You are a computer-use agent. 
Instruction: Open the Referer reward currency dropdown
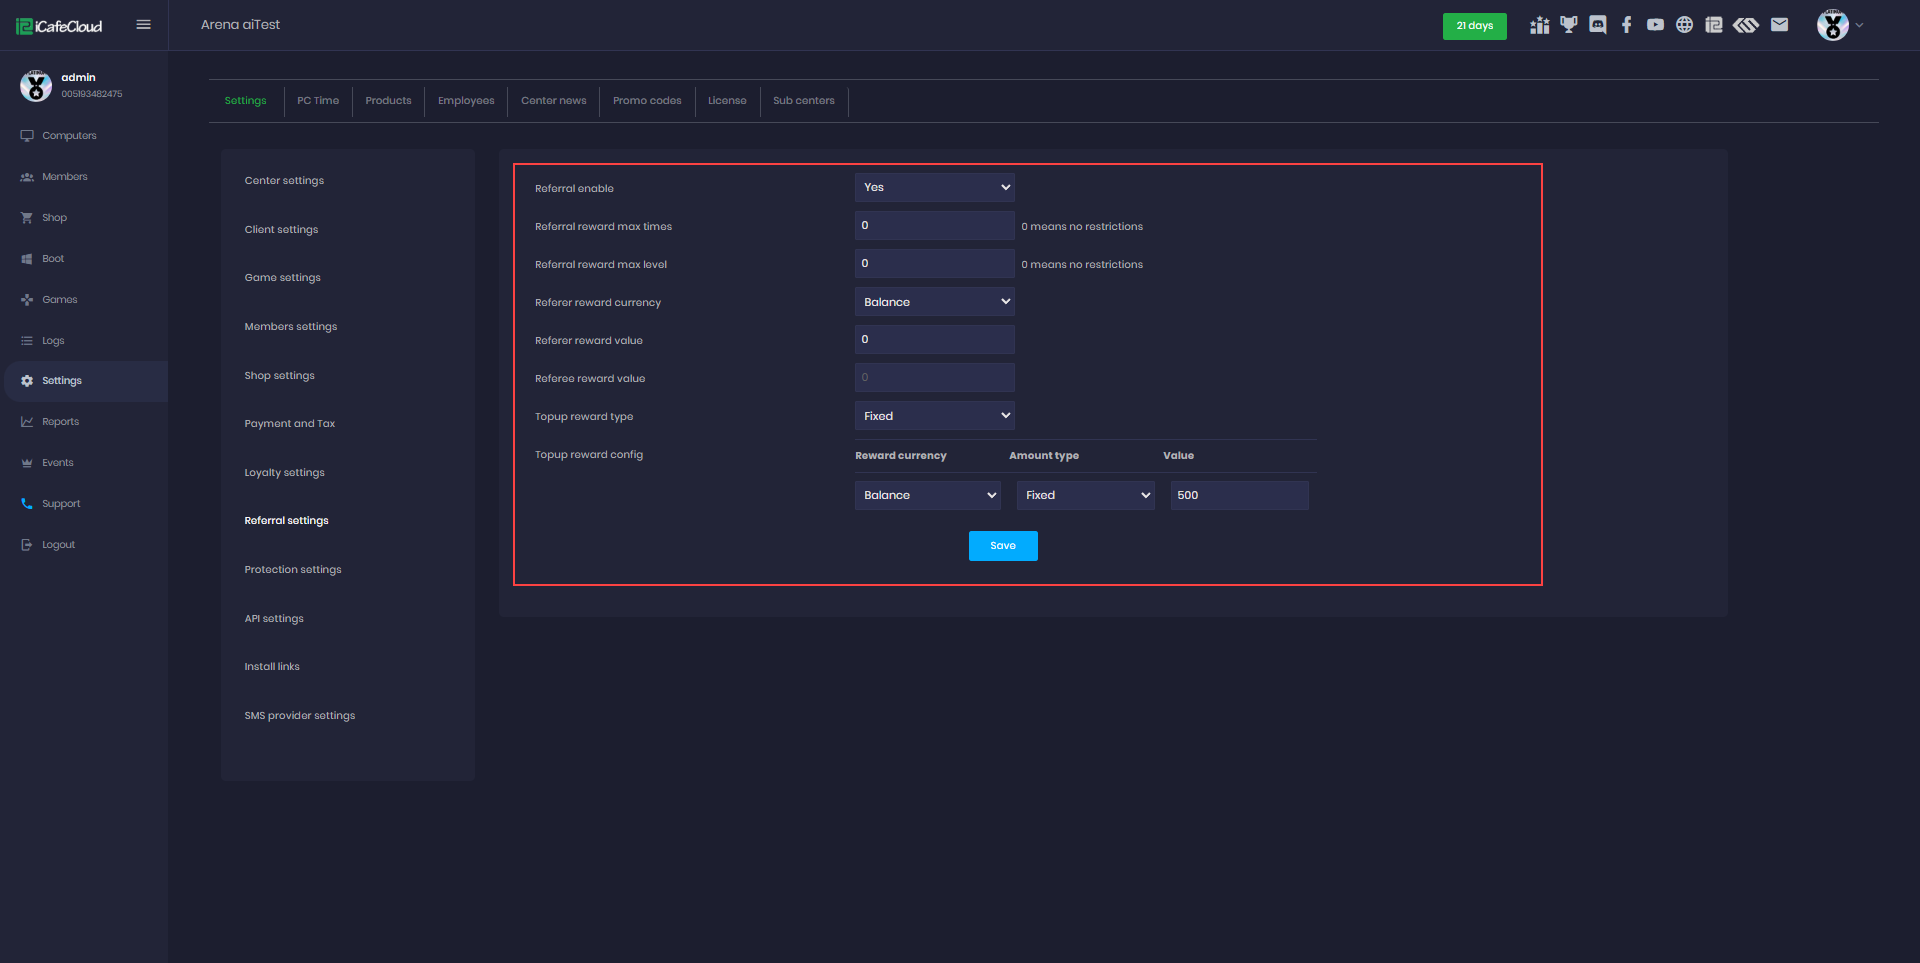pyautogui.click(x=934, y=302)
